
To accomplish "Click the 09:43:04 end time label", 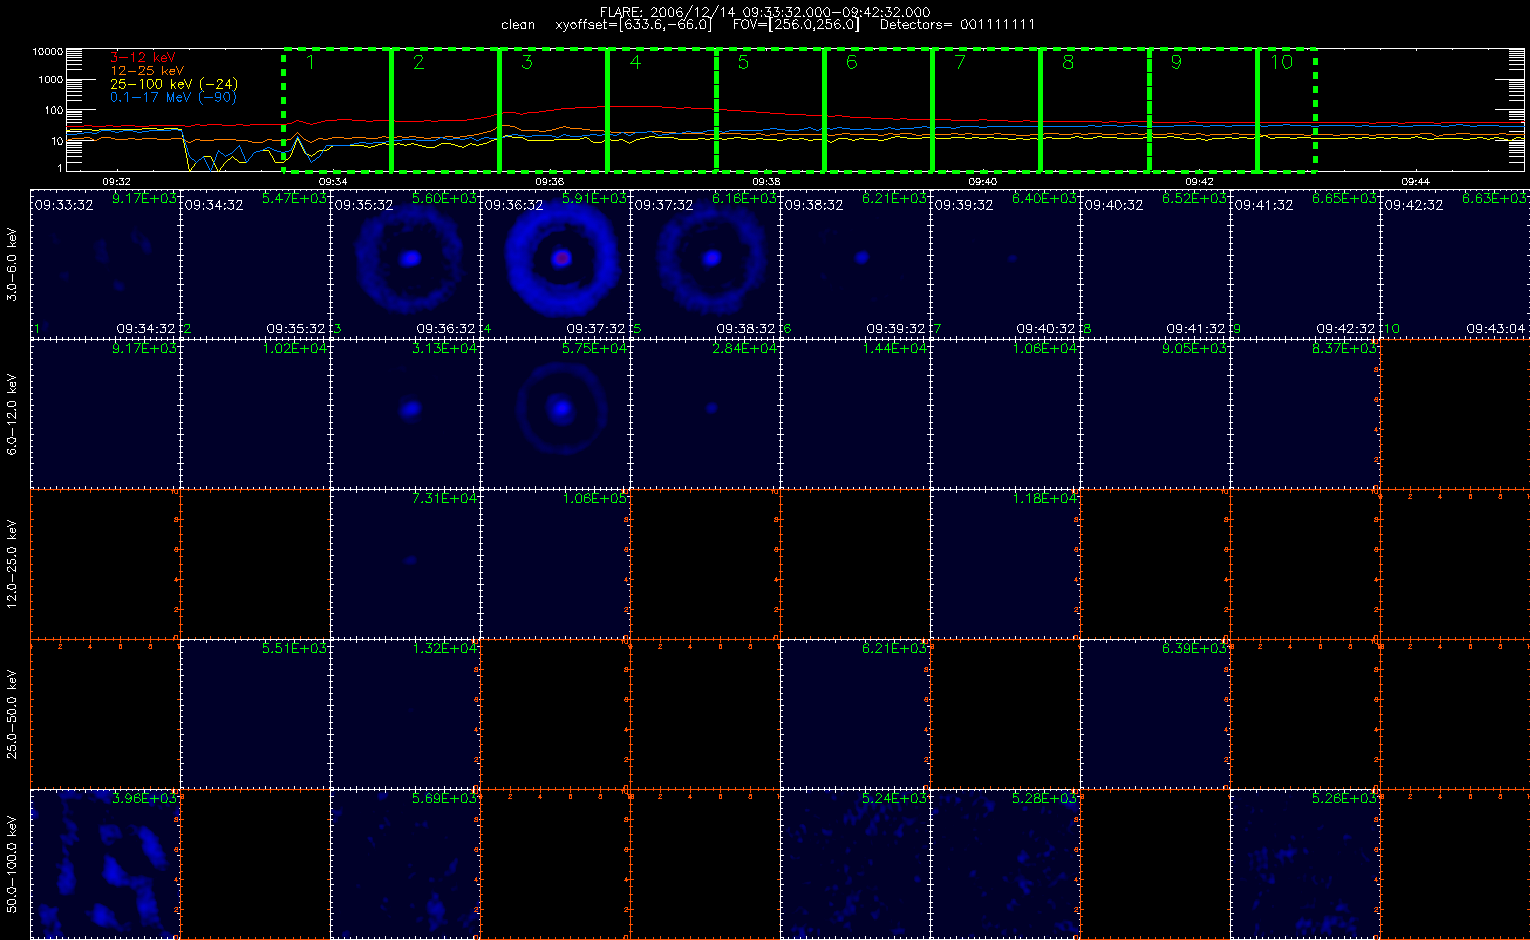I will (1496, 328).
